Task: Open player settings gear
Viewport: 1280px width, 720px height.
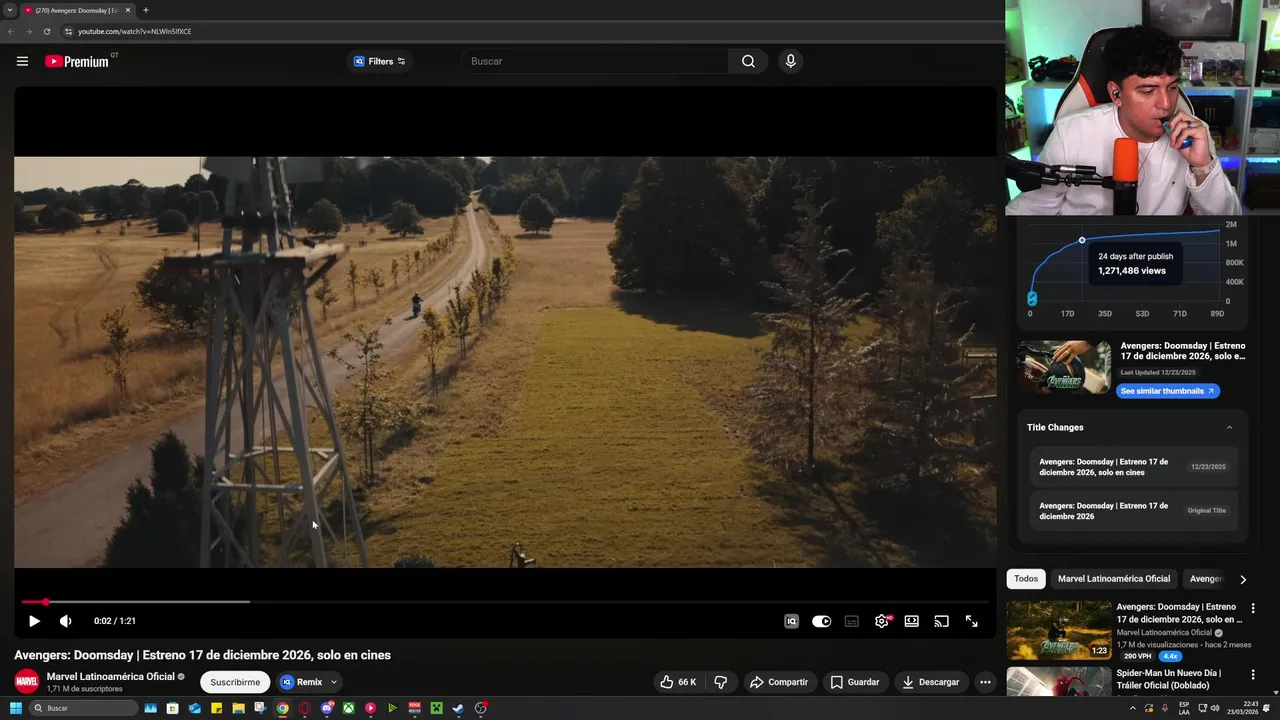Action: tap(882, 621)
